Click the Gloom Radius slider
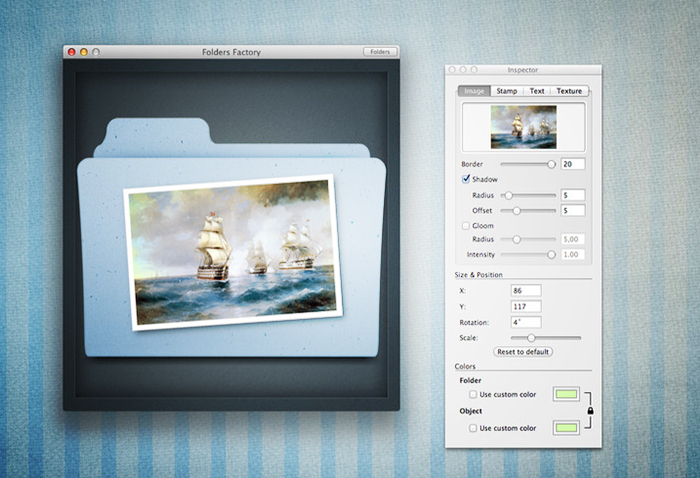700x478 pixels. [528, 239]
